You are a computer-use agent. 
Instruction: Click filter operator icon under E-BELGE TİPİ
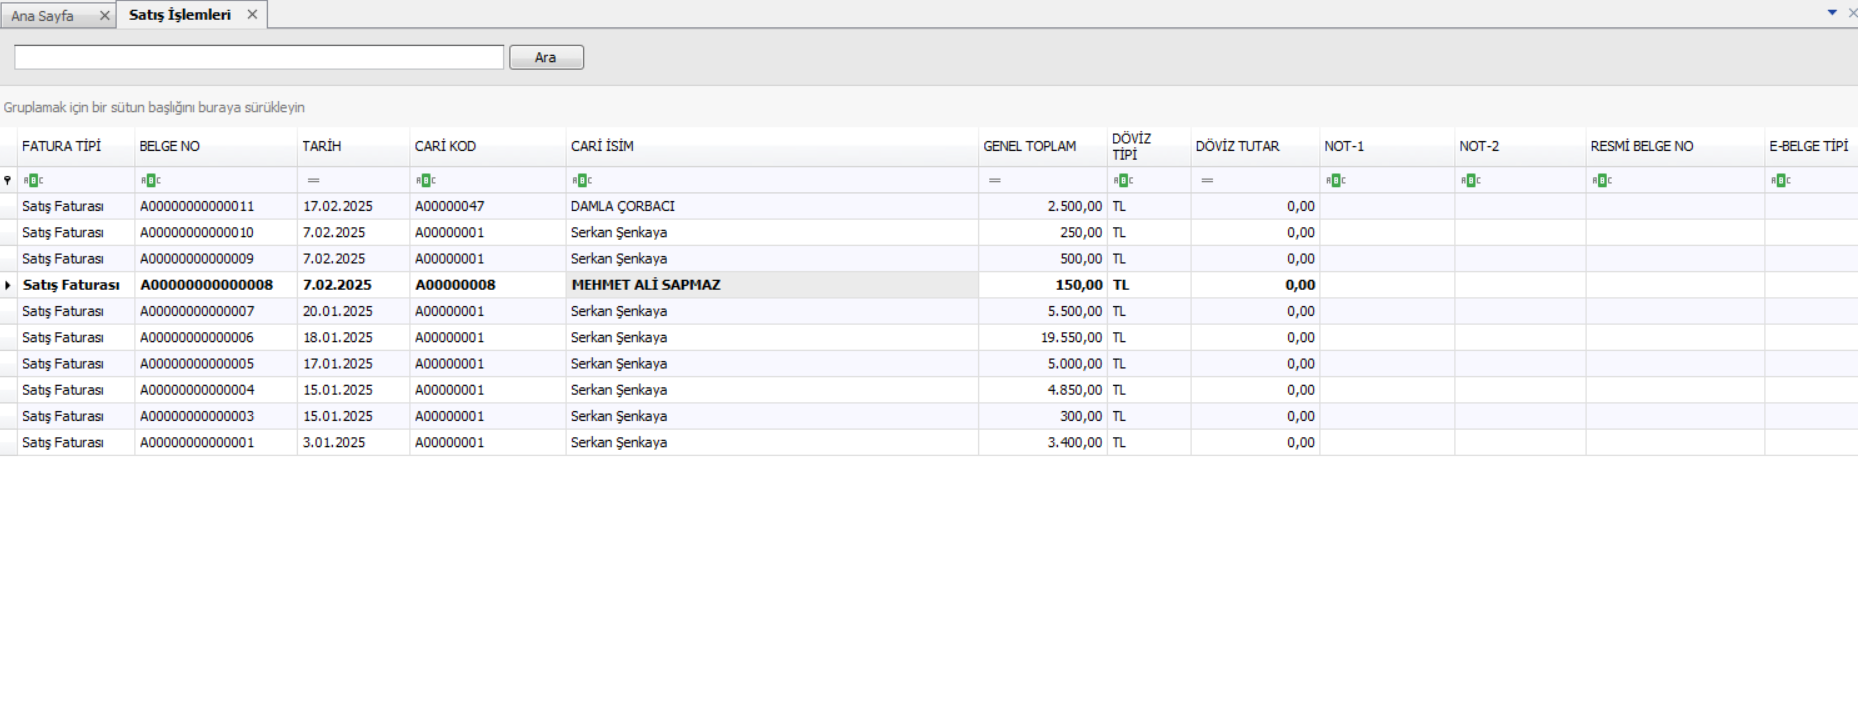1780,181
